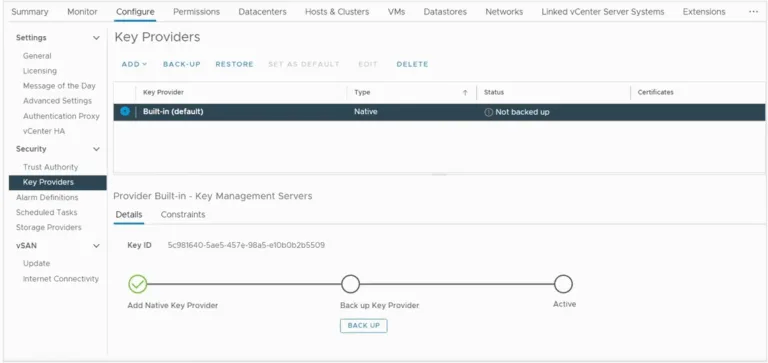Open General settings

(x=37, y=56)
